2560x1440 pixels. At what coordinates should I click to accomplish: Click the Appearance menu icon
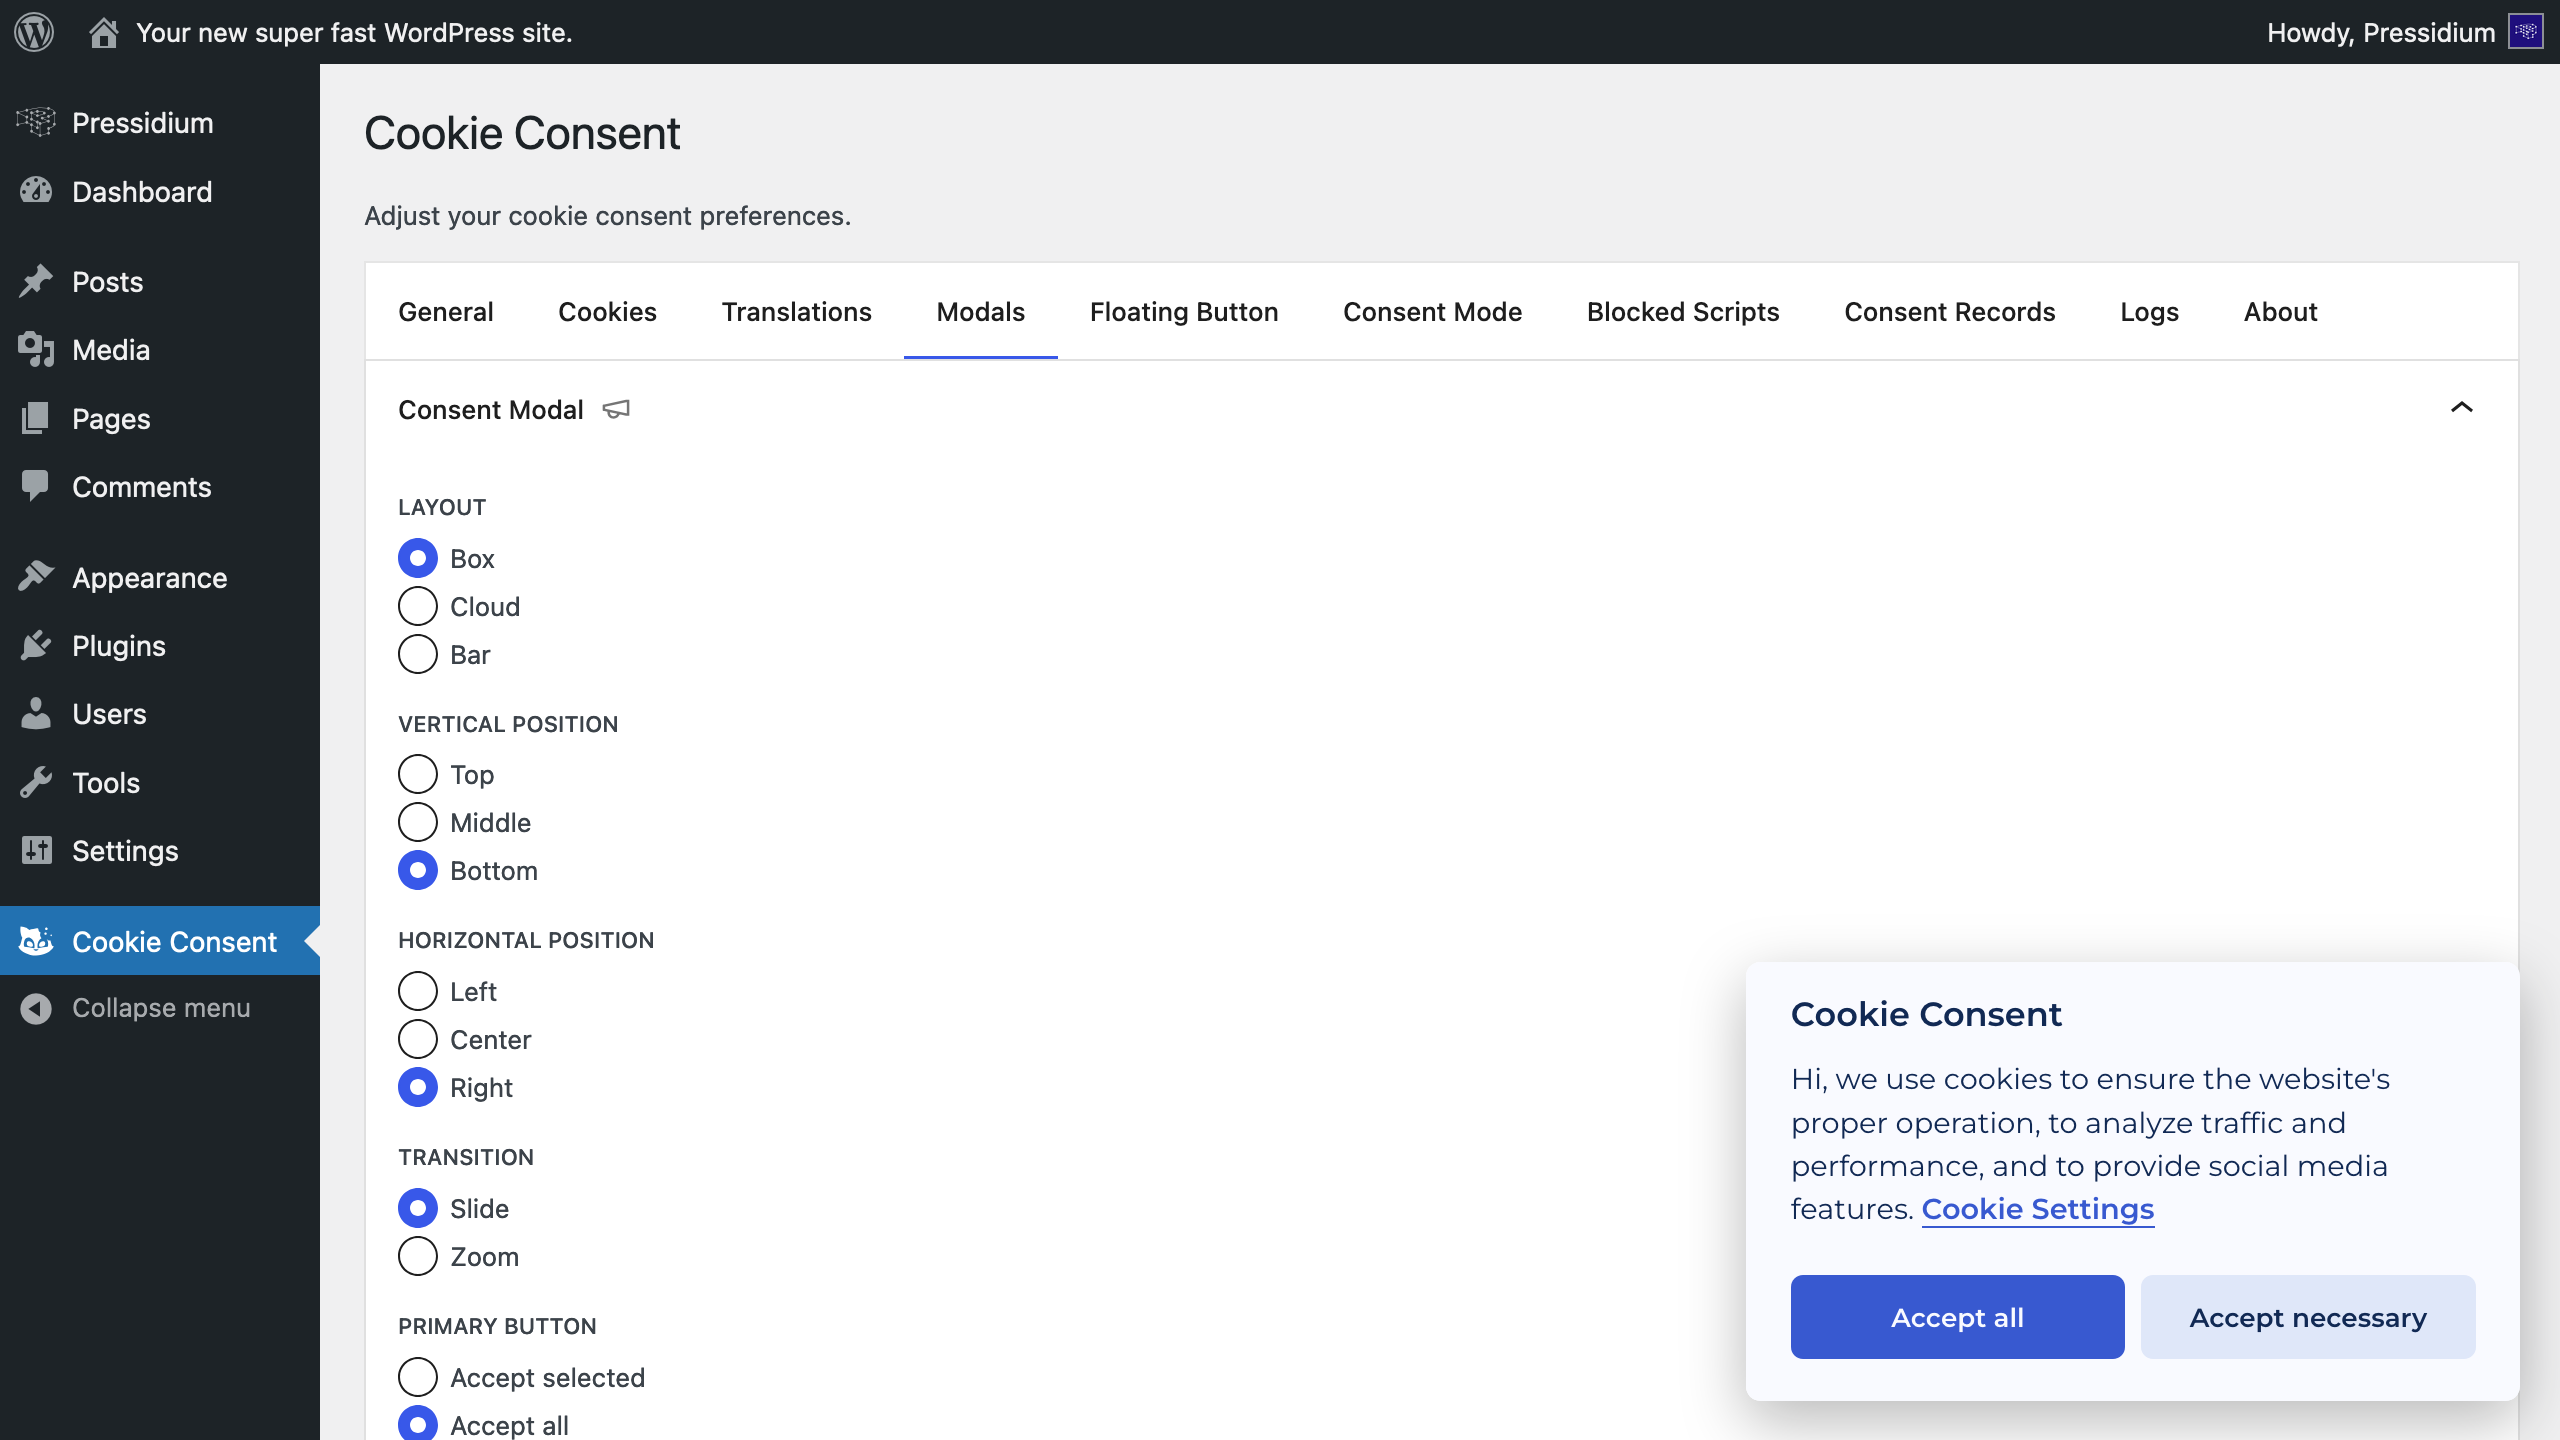(35, 575)
